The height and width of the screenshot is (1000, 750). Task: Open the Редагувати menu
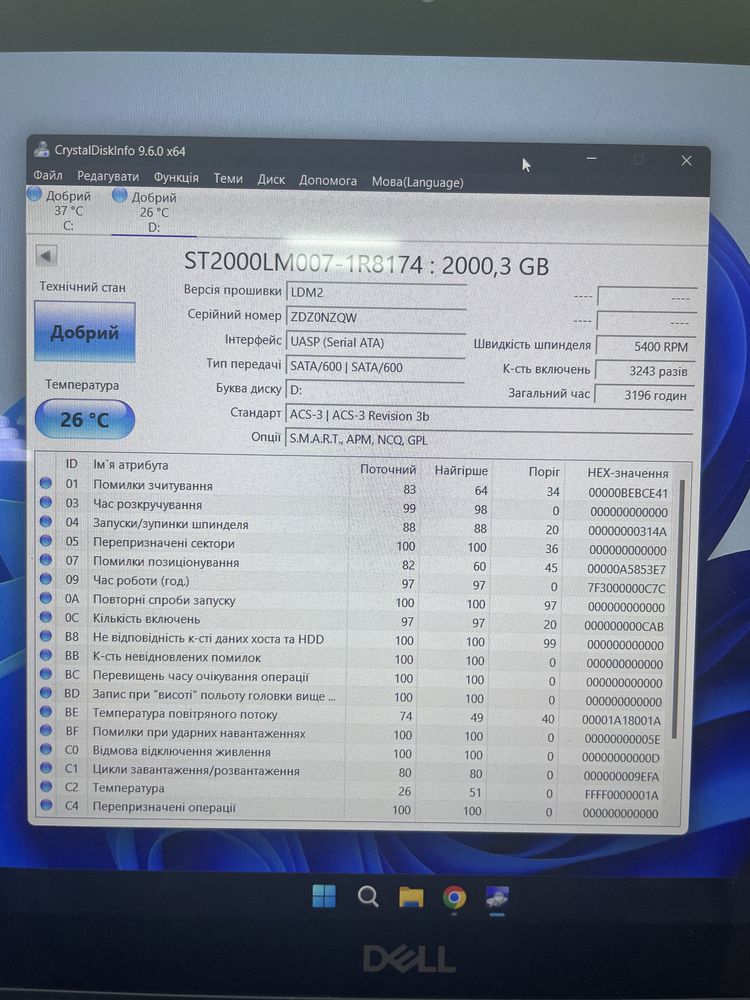coord(108,177)
